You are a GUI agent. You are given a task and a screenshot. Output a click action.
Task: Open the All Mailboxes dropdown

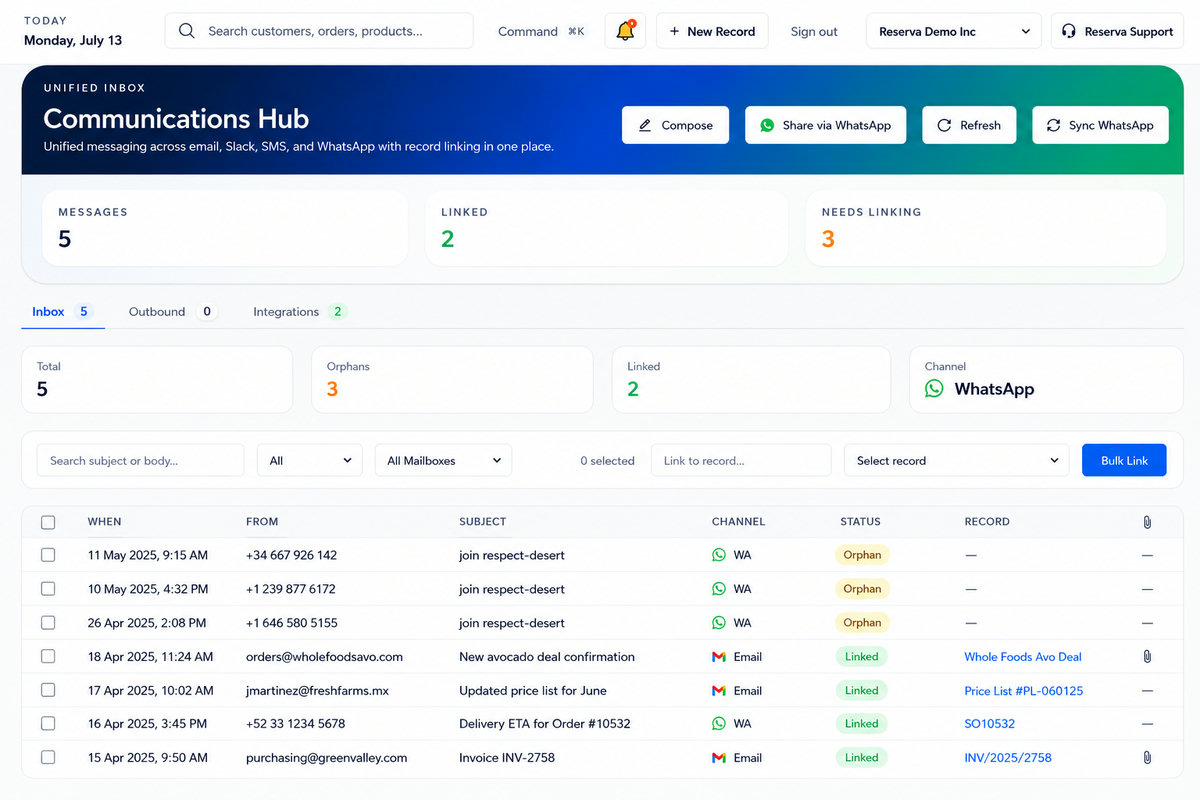pos(443,460)
